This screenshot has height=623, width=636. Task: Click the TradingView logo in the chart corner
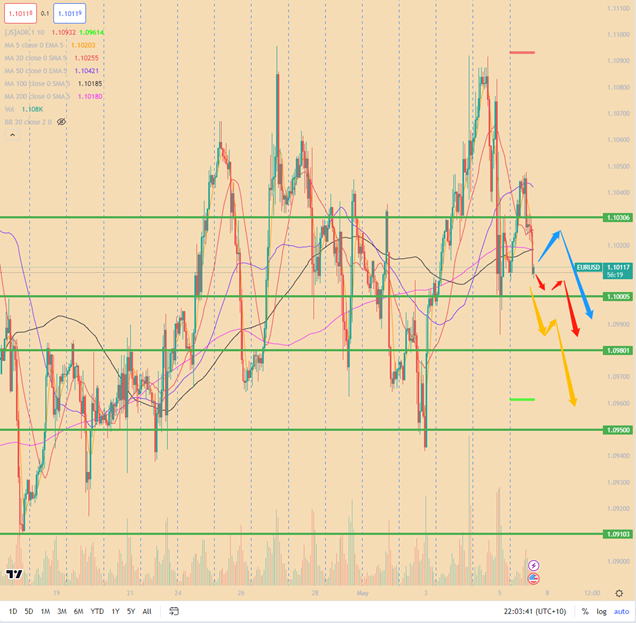[x=14, y=574]
